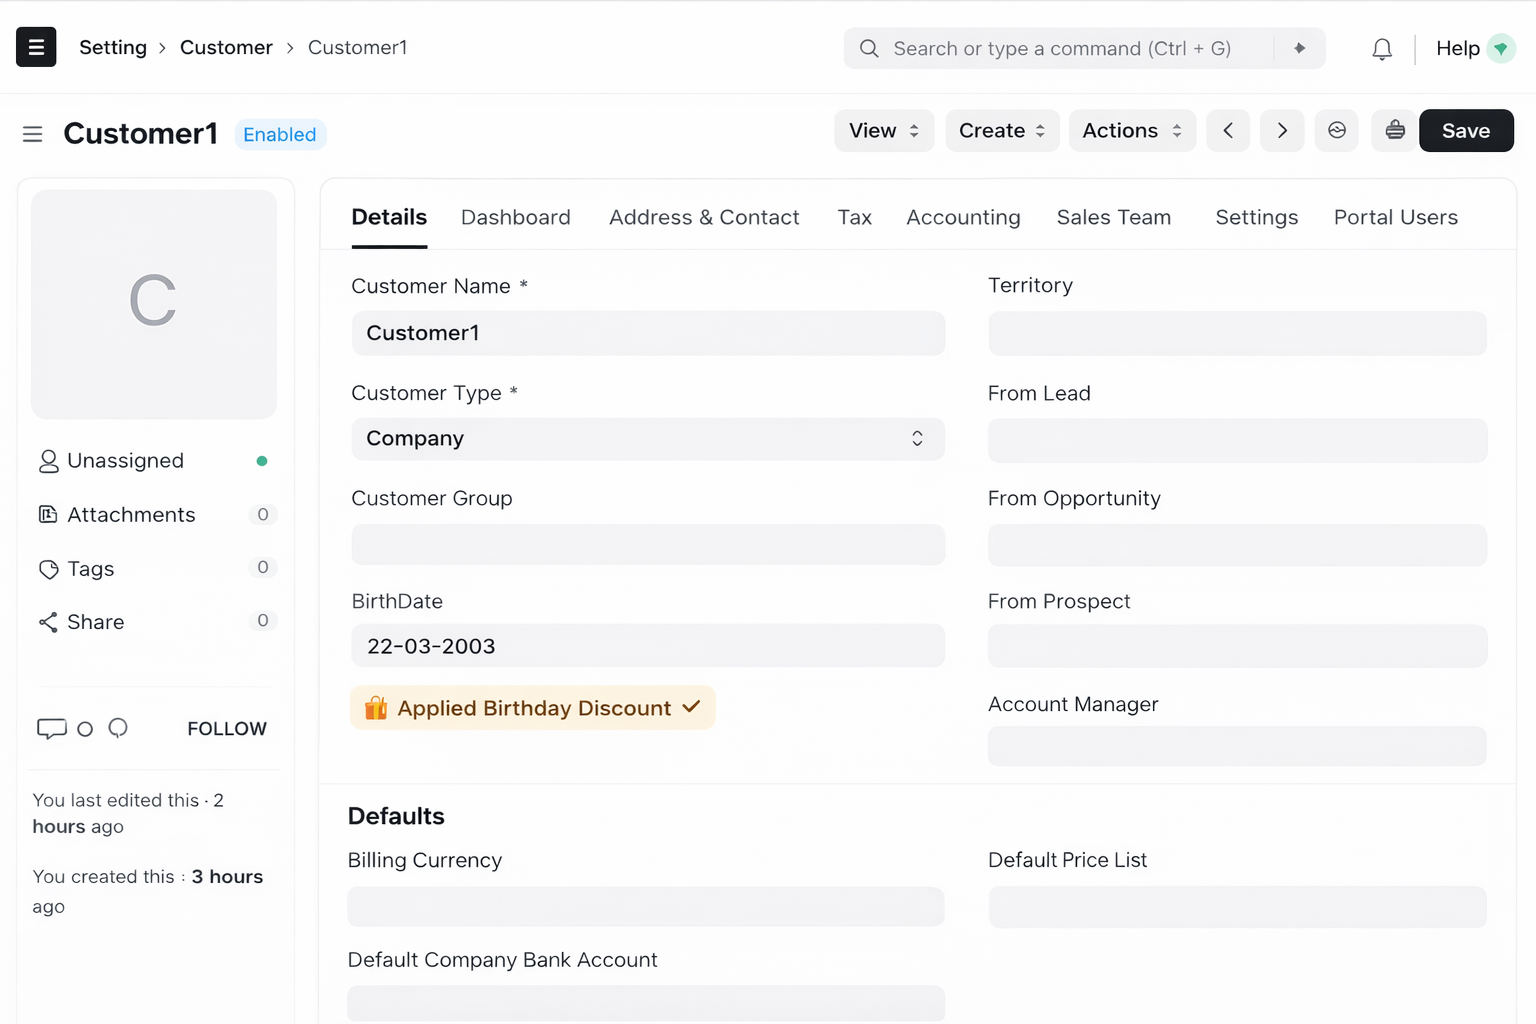The image size is (1536, 1024).
Task: Go to Customer breadcrumb link
Action: pyautogui.click(x=226, y=47)
